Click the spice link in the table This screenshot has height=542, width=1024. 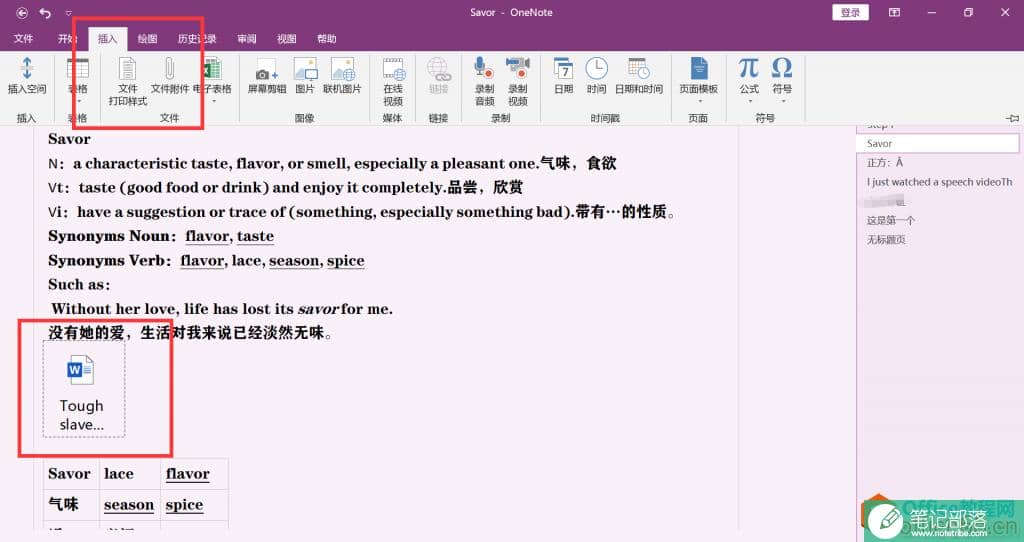click(x=184, y=505)
